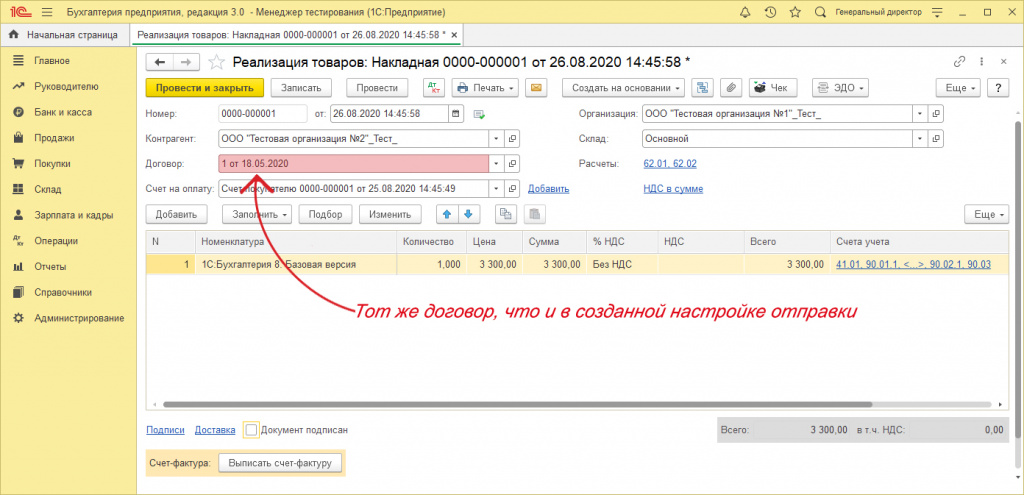Open the ЭДО dropdown menu
This screenshot has height=495, width=1024.
point(840,88)
